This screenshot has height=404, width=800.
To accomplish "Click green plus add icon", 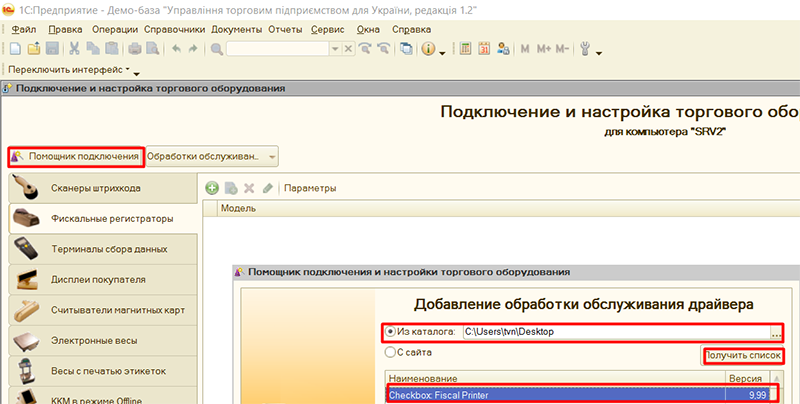I will coord(212,188).
